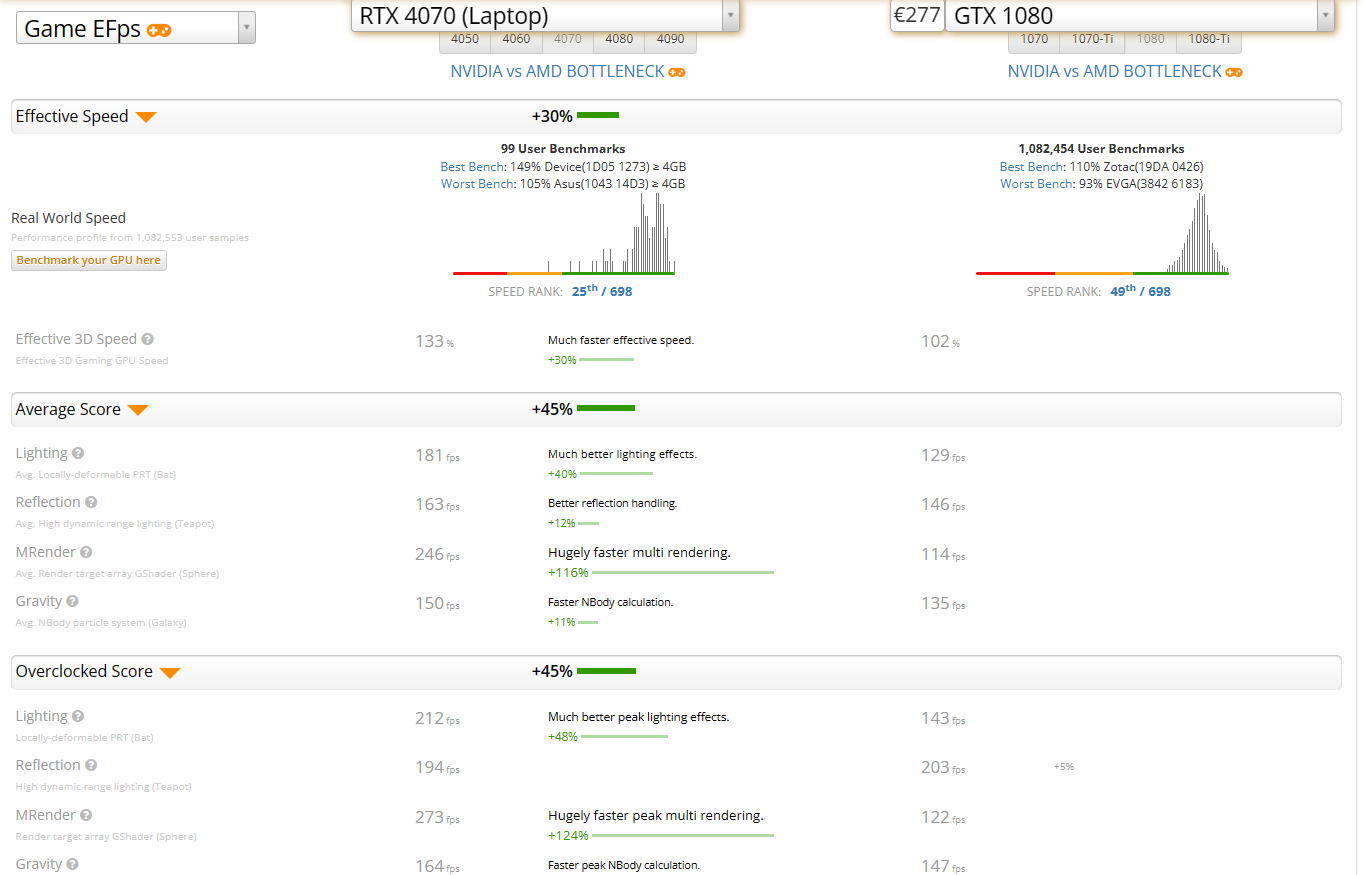Collapse the Effective Speed section arrow
Viewport: 1363px width, 875px height.
(146, 117)
